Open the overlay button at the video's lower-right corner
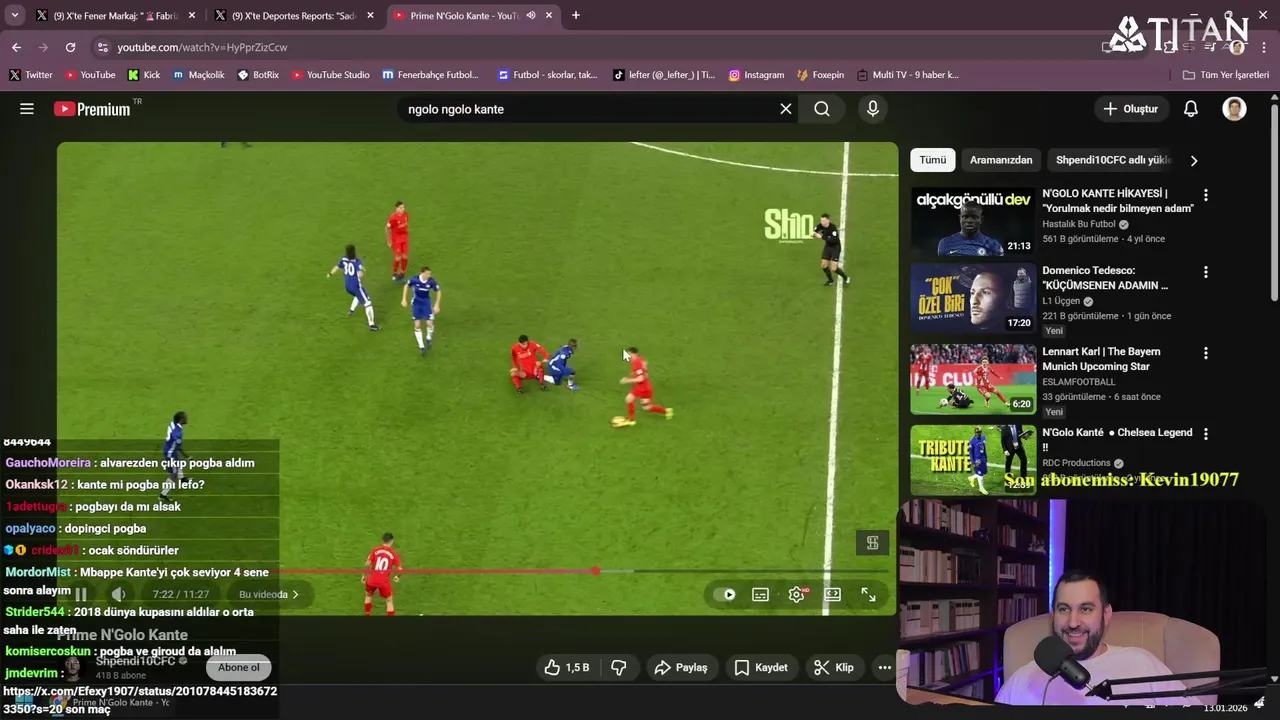Viewport: 1280px width, 720px height. [x=872, y=543]
